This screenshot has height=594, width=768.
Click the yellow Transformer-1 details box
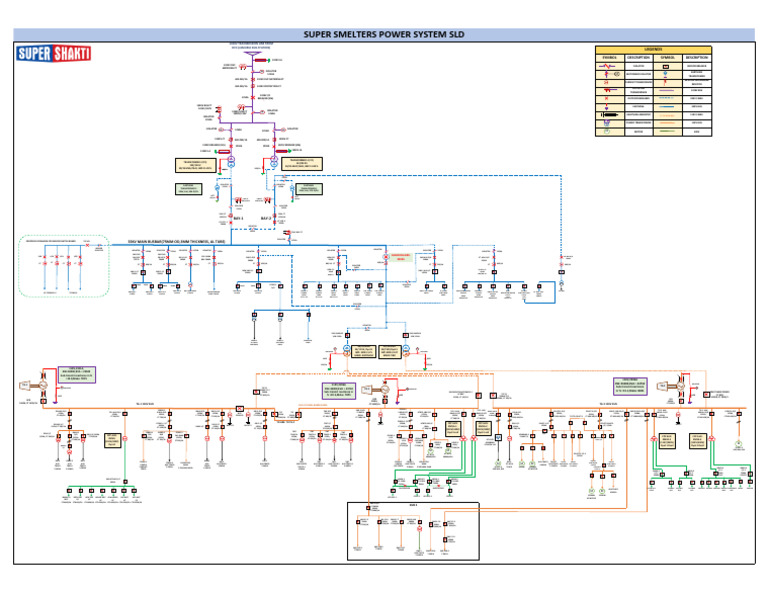tap(196, 166)
